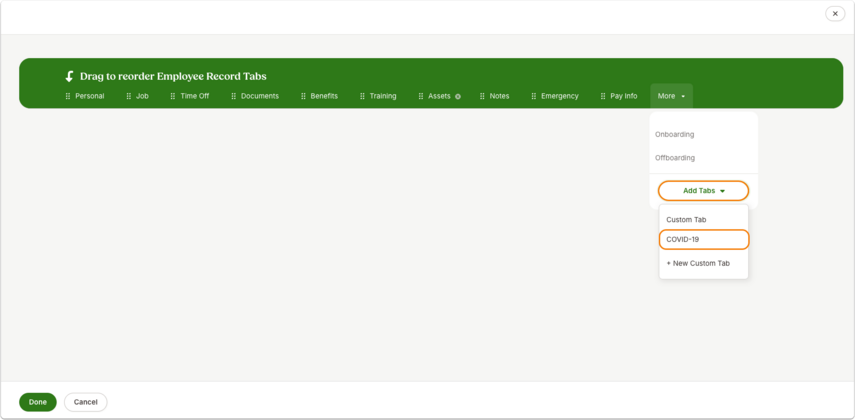
Task: Close the dialog with the X button
Action: 835,14
